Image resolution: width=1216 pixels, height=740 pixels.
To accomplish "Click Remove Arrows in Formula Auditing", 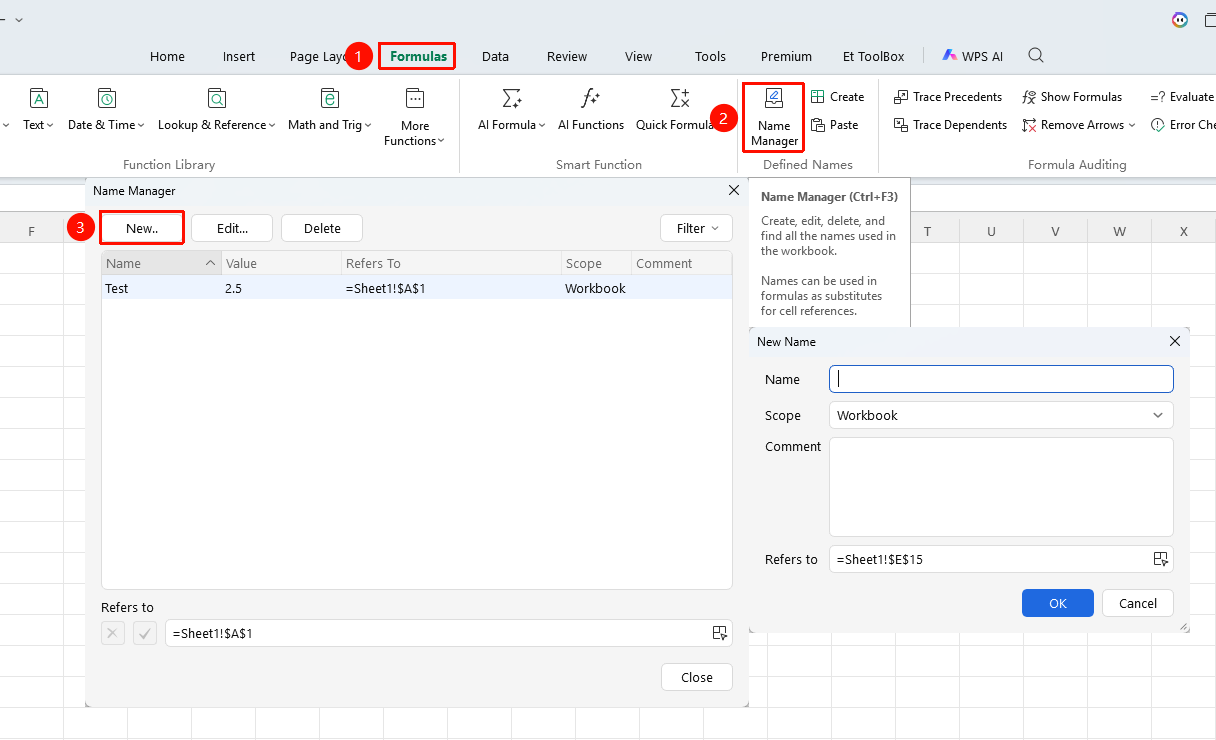I will pyautogui.click(x=1078, y=125).
